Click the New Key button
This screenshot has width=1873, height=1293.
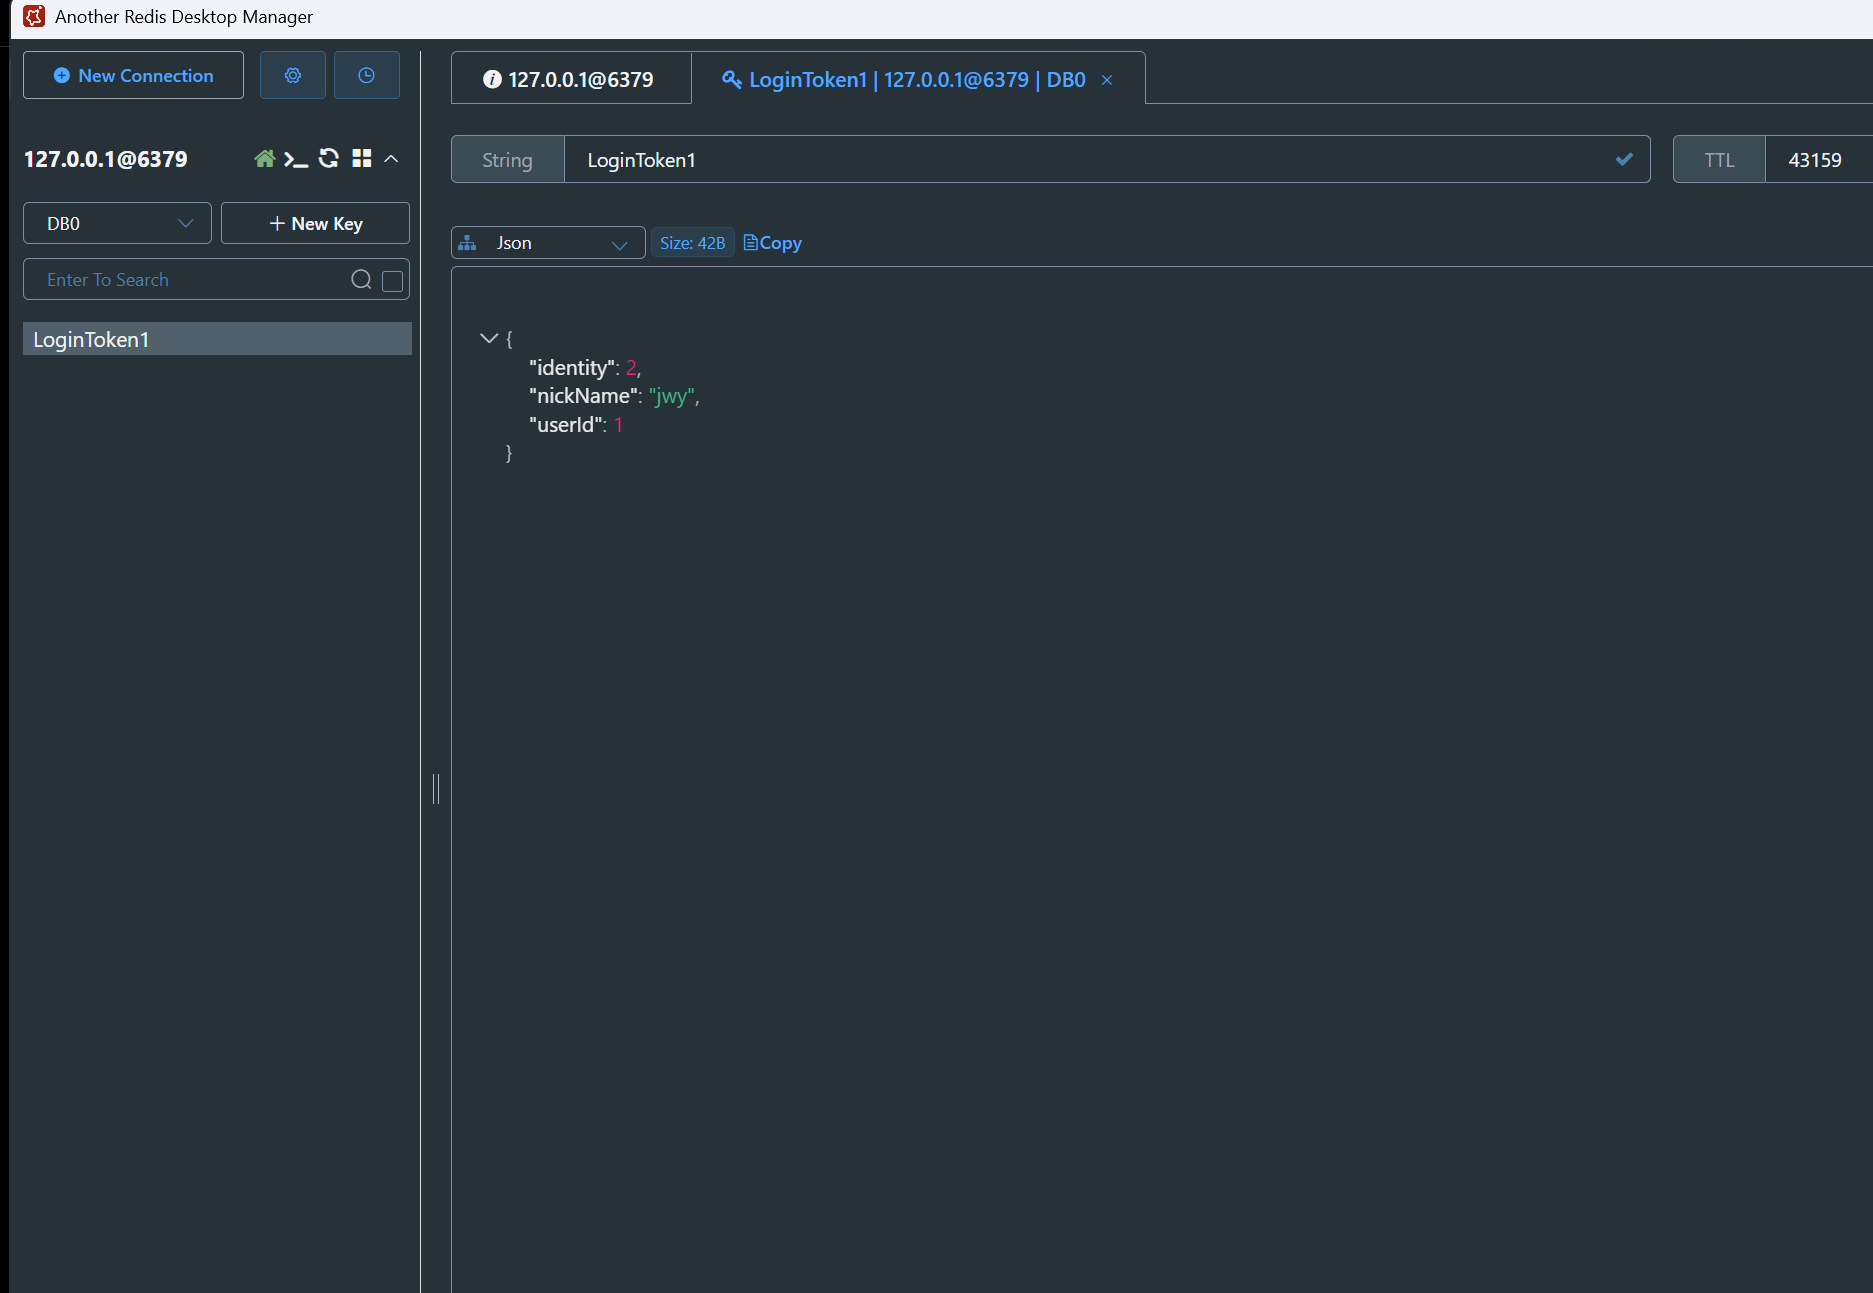pyautogui.click(x=315, y=223)
